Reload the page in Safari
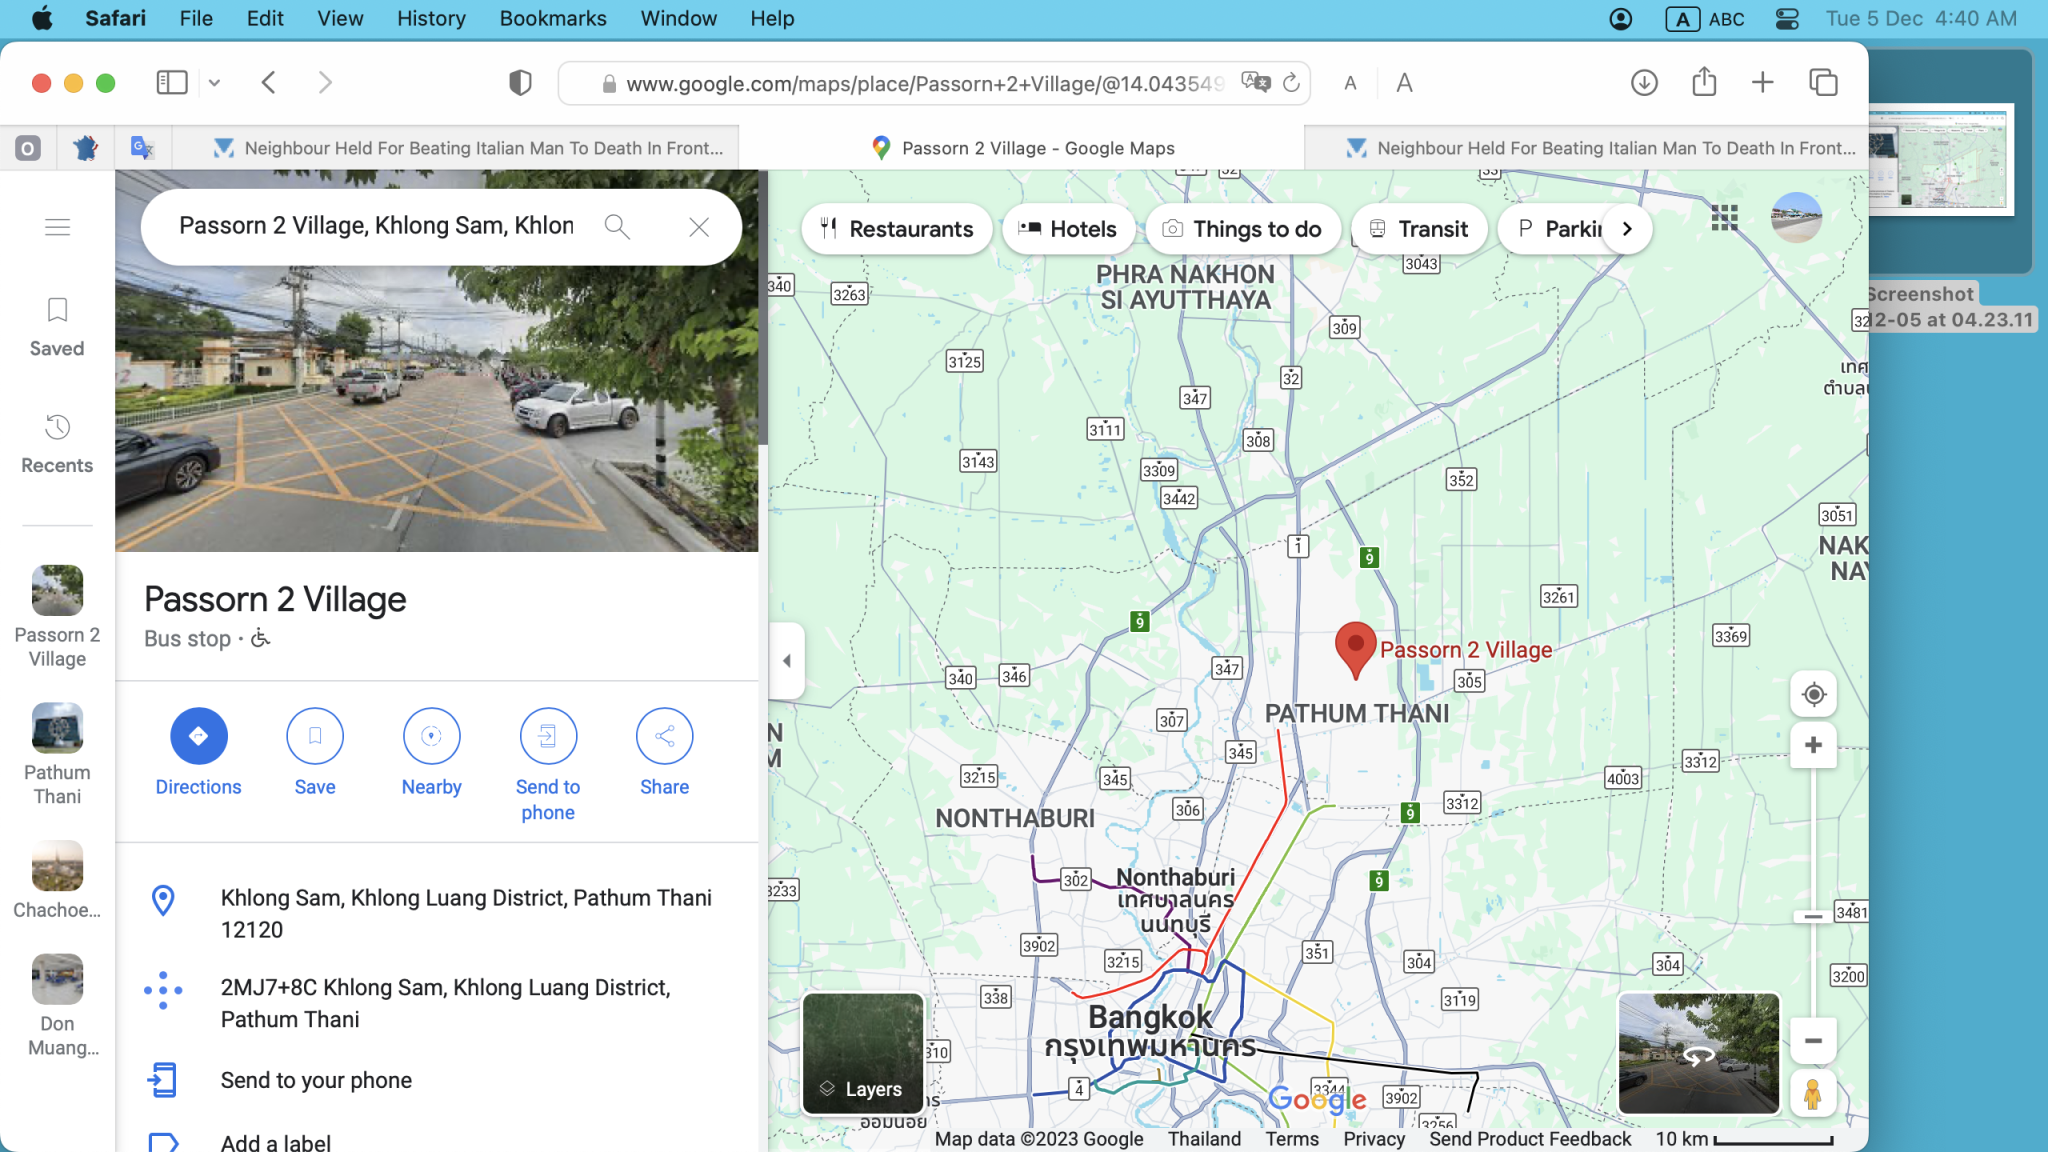 click(x=1291, y=83)
